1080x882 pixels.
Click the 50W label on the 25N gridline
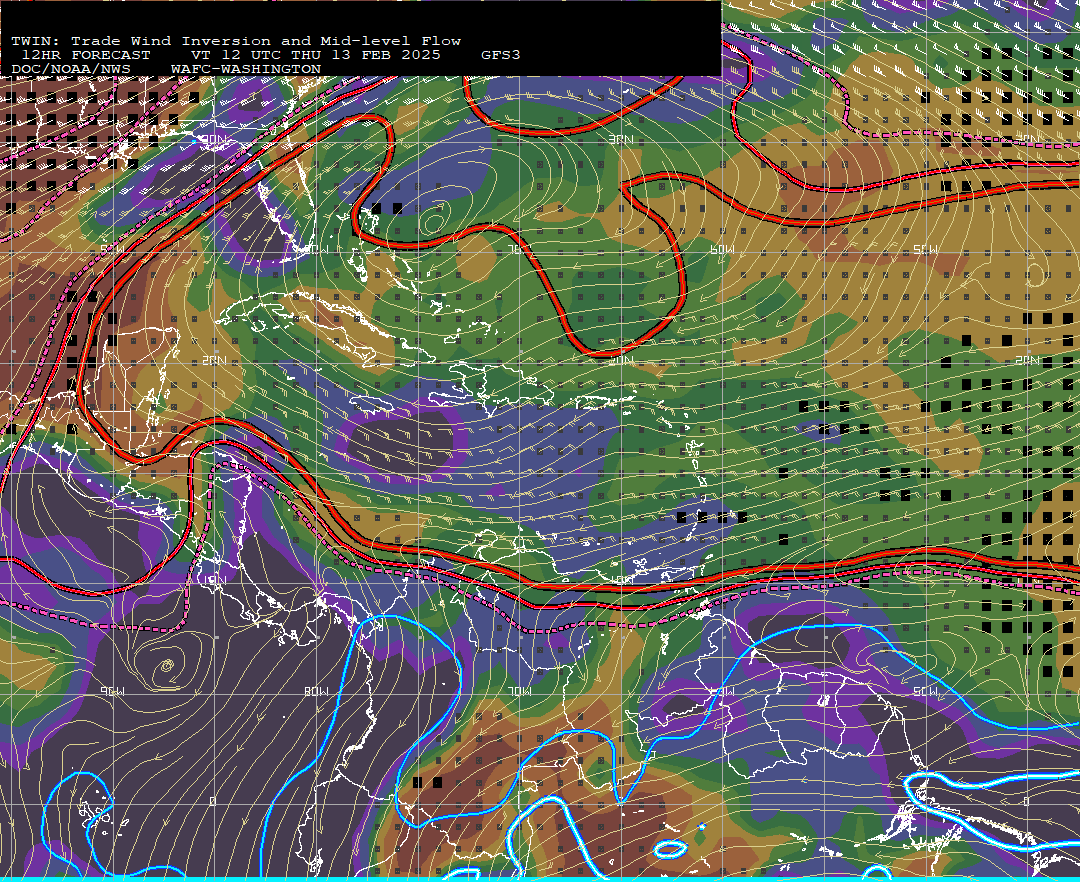click(x=925, y=249)
